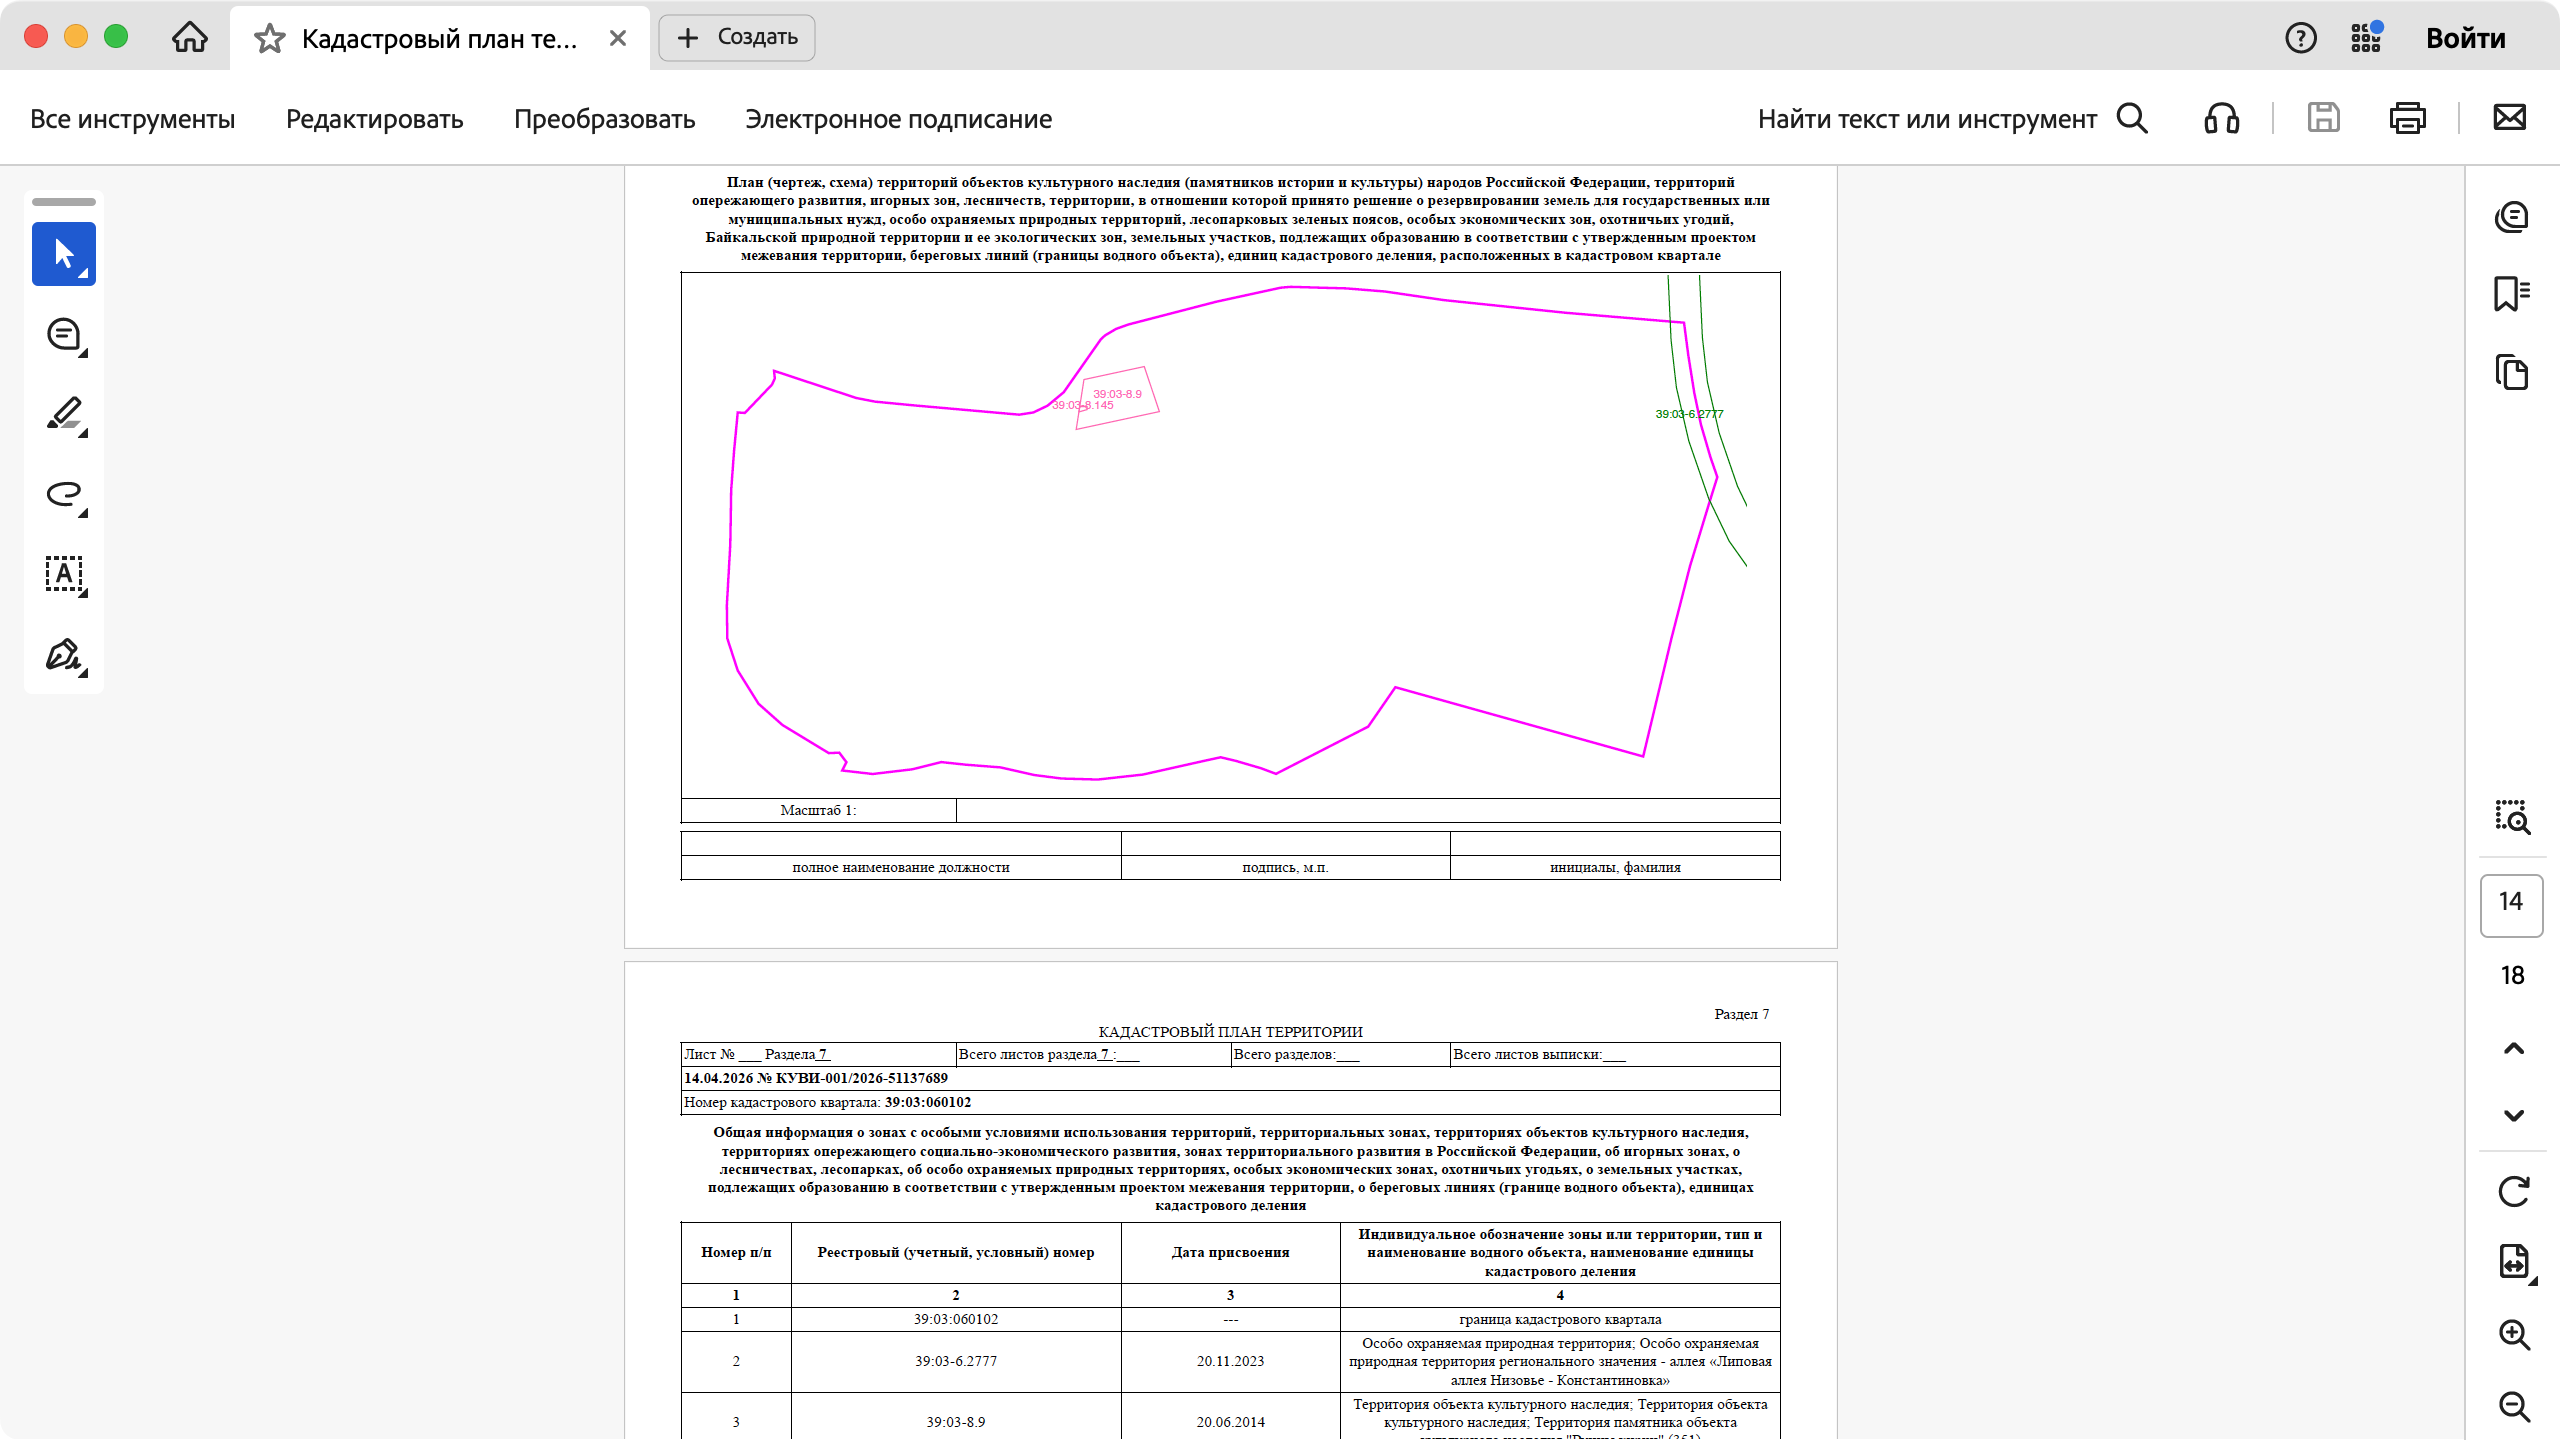Image resolution: width=2560 pixels, height=1440 pixels.
Task: Click the quick toolbar drag handle
Action: pyautogui.click(x=64, y=202)
